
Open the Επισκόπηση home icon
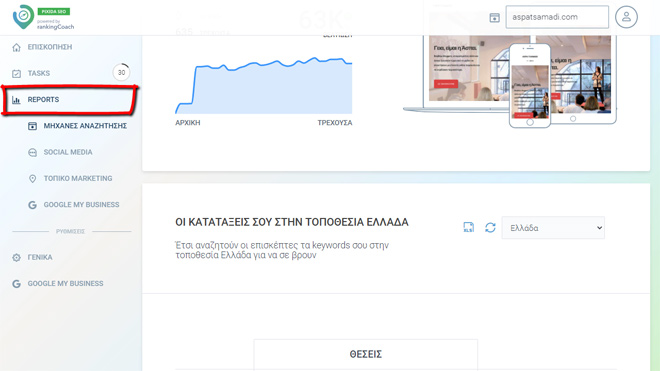16,47
